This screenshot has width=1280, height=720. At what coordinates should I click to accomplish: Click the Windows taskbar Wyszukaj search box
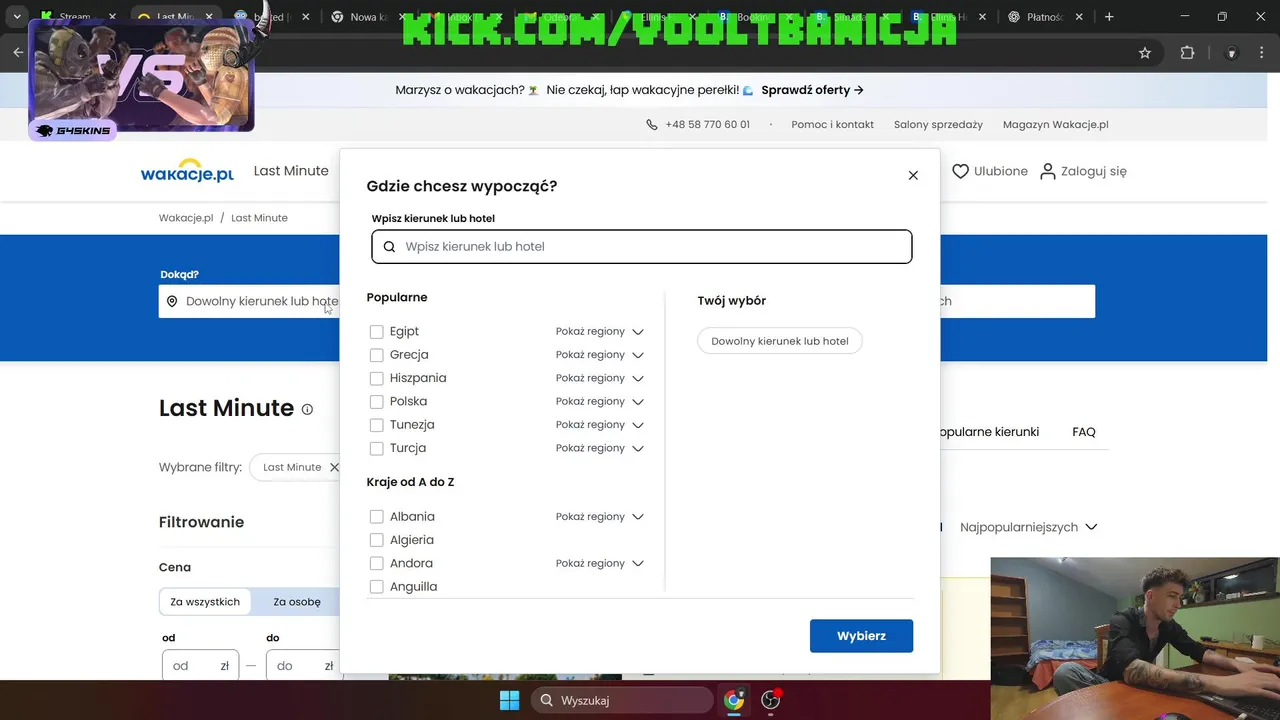(621, 700)
